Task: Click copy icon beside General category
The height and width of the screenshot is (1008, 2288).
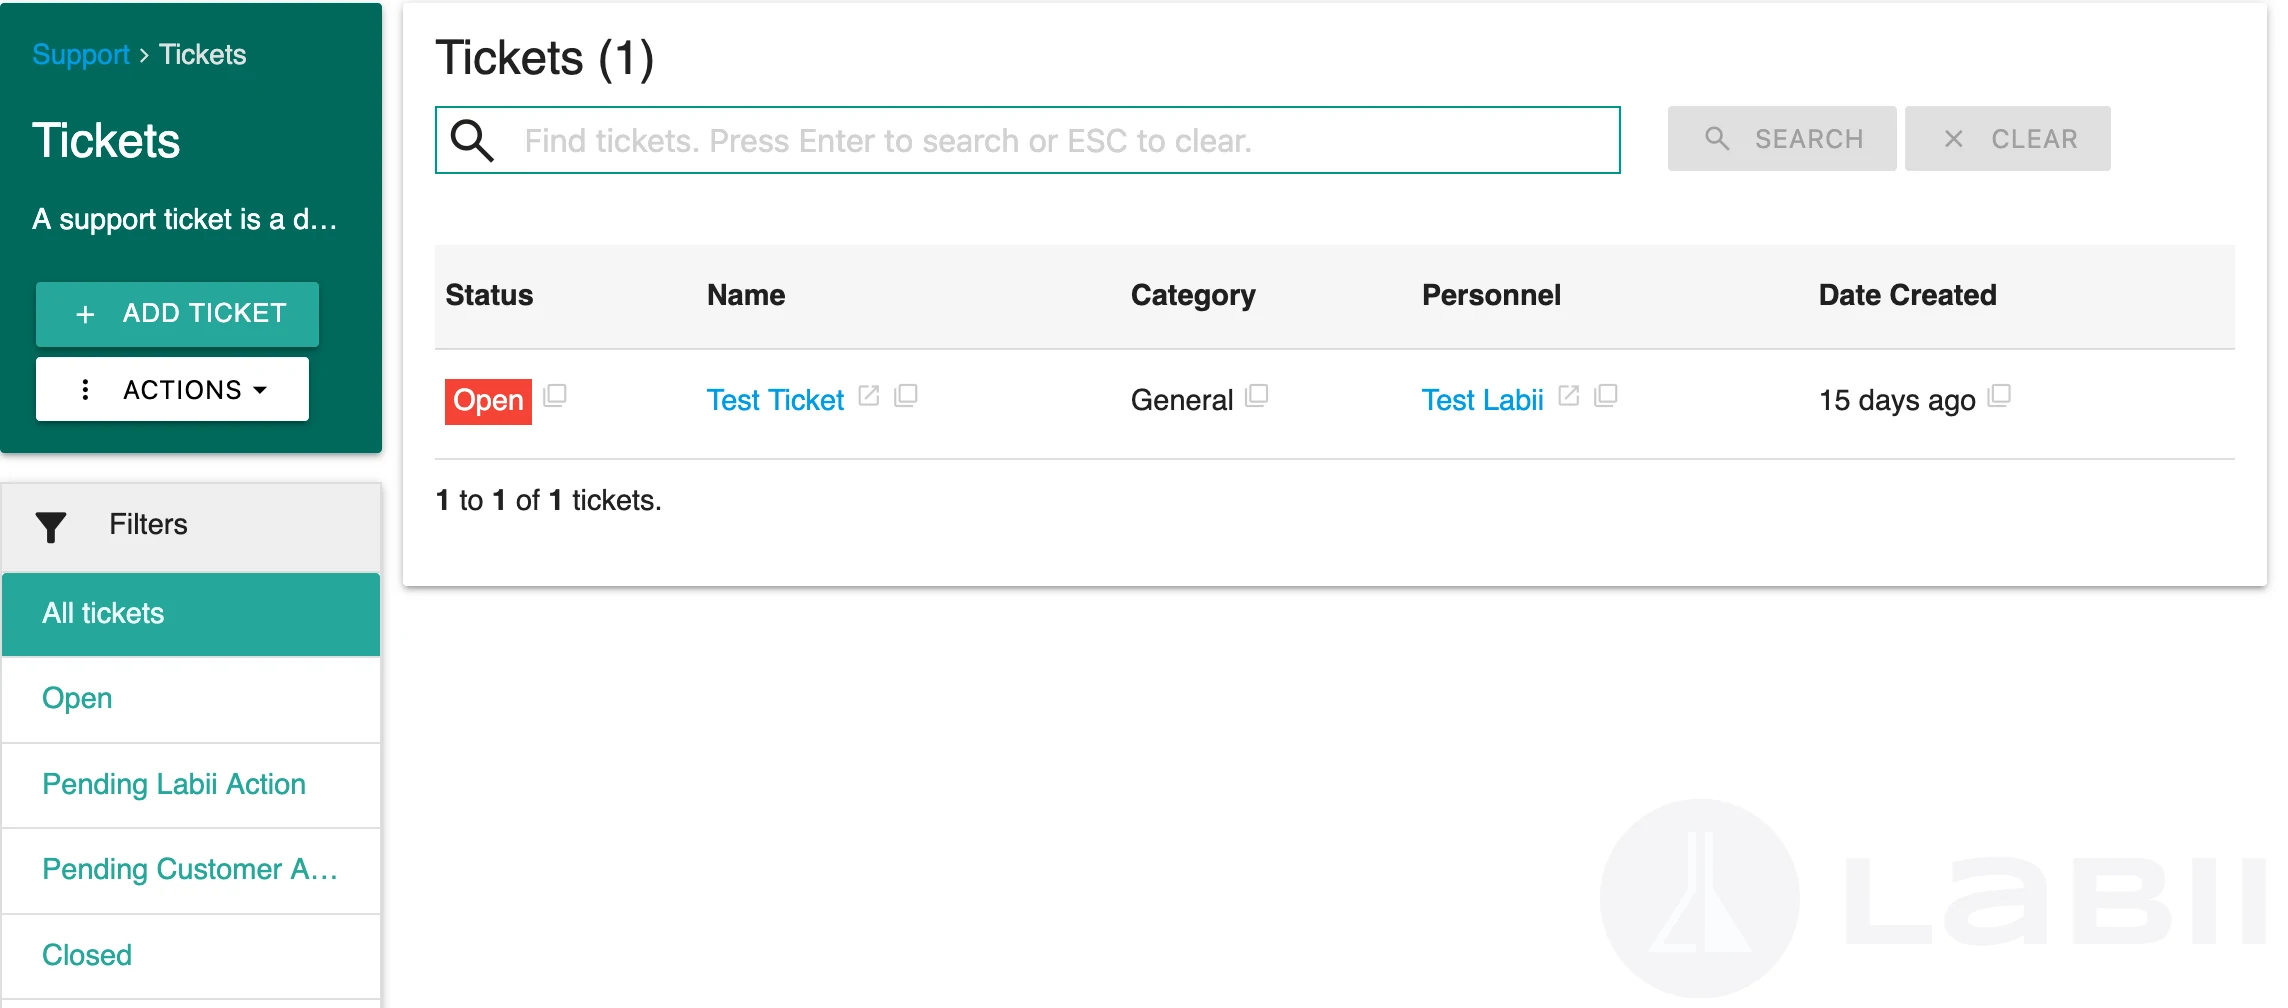Action: coord(1257,396)
